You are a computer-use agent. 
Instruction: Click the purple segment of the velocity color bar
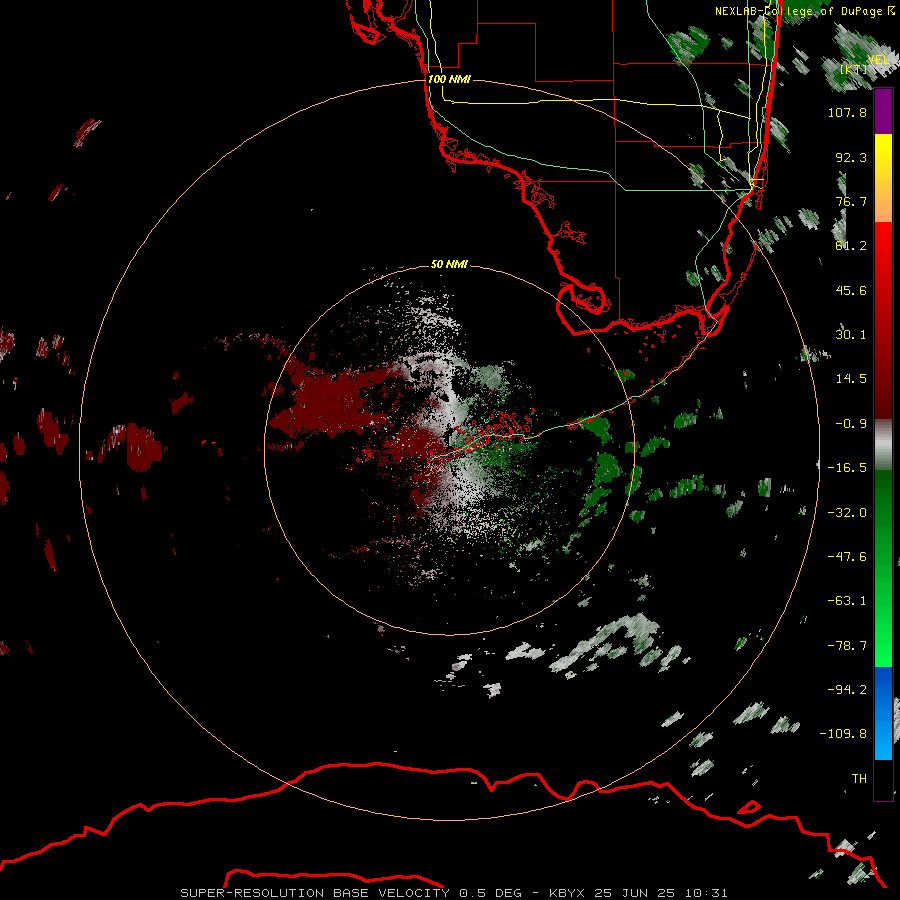(883, 112)
